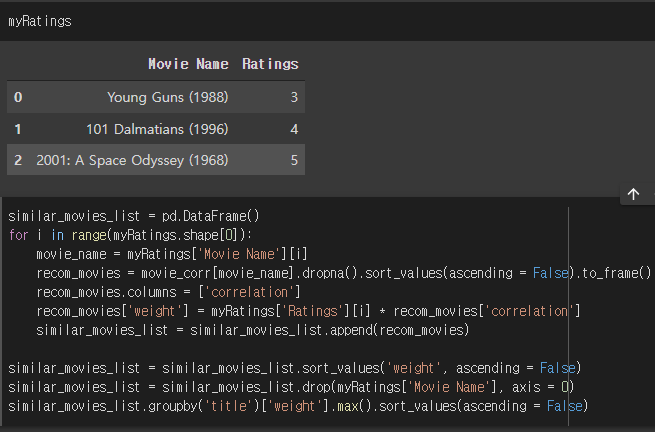Click the move-cell-up arrow icon

pos(633,194)
